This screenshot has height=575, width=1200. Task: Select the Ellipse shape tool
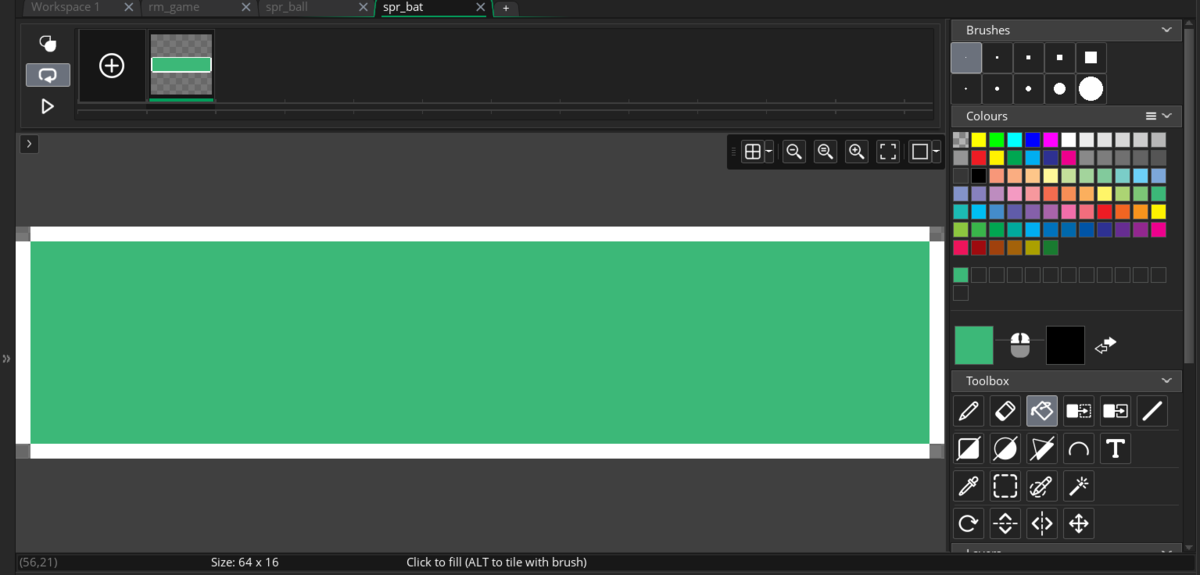click(x=1005, y=448)
